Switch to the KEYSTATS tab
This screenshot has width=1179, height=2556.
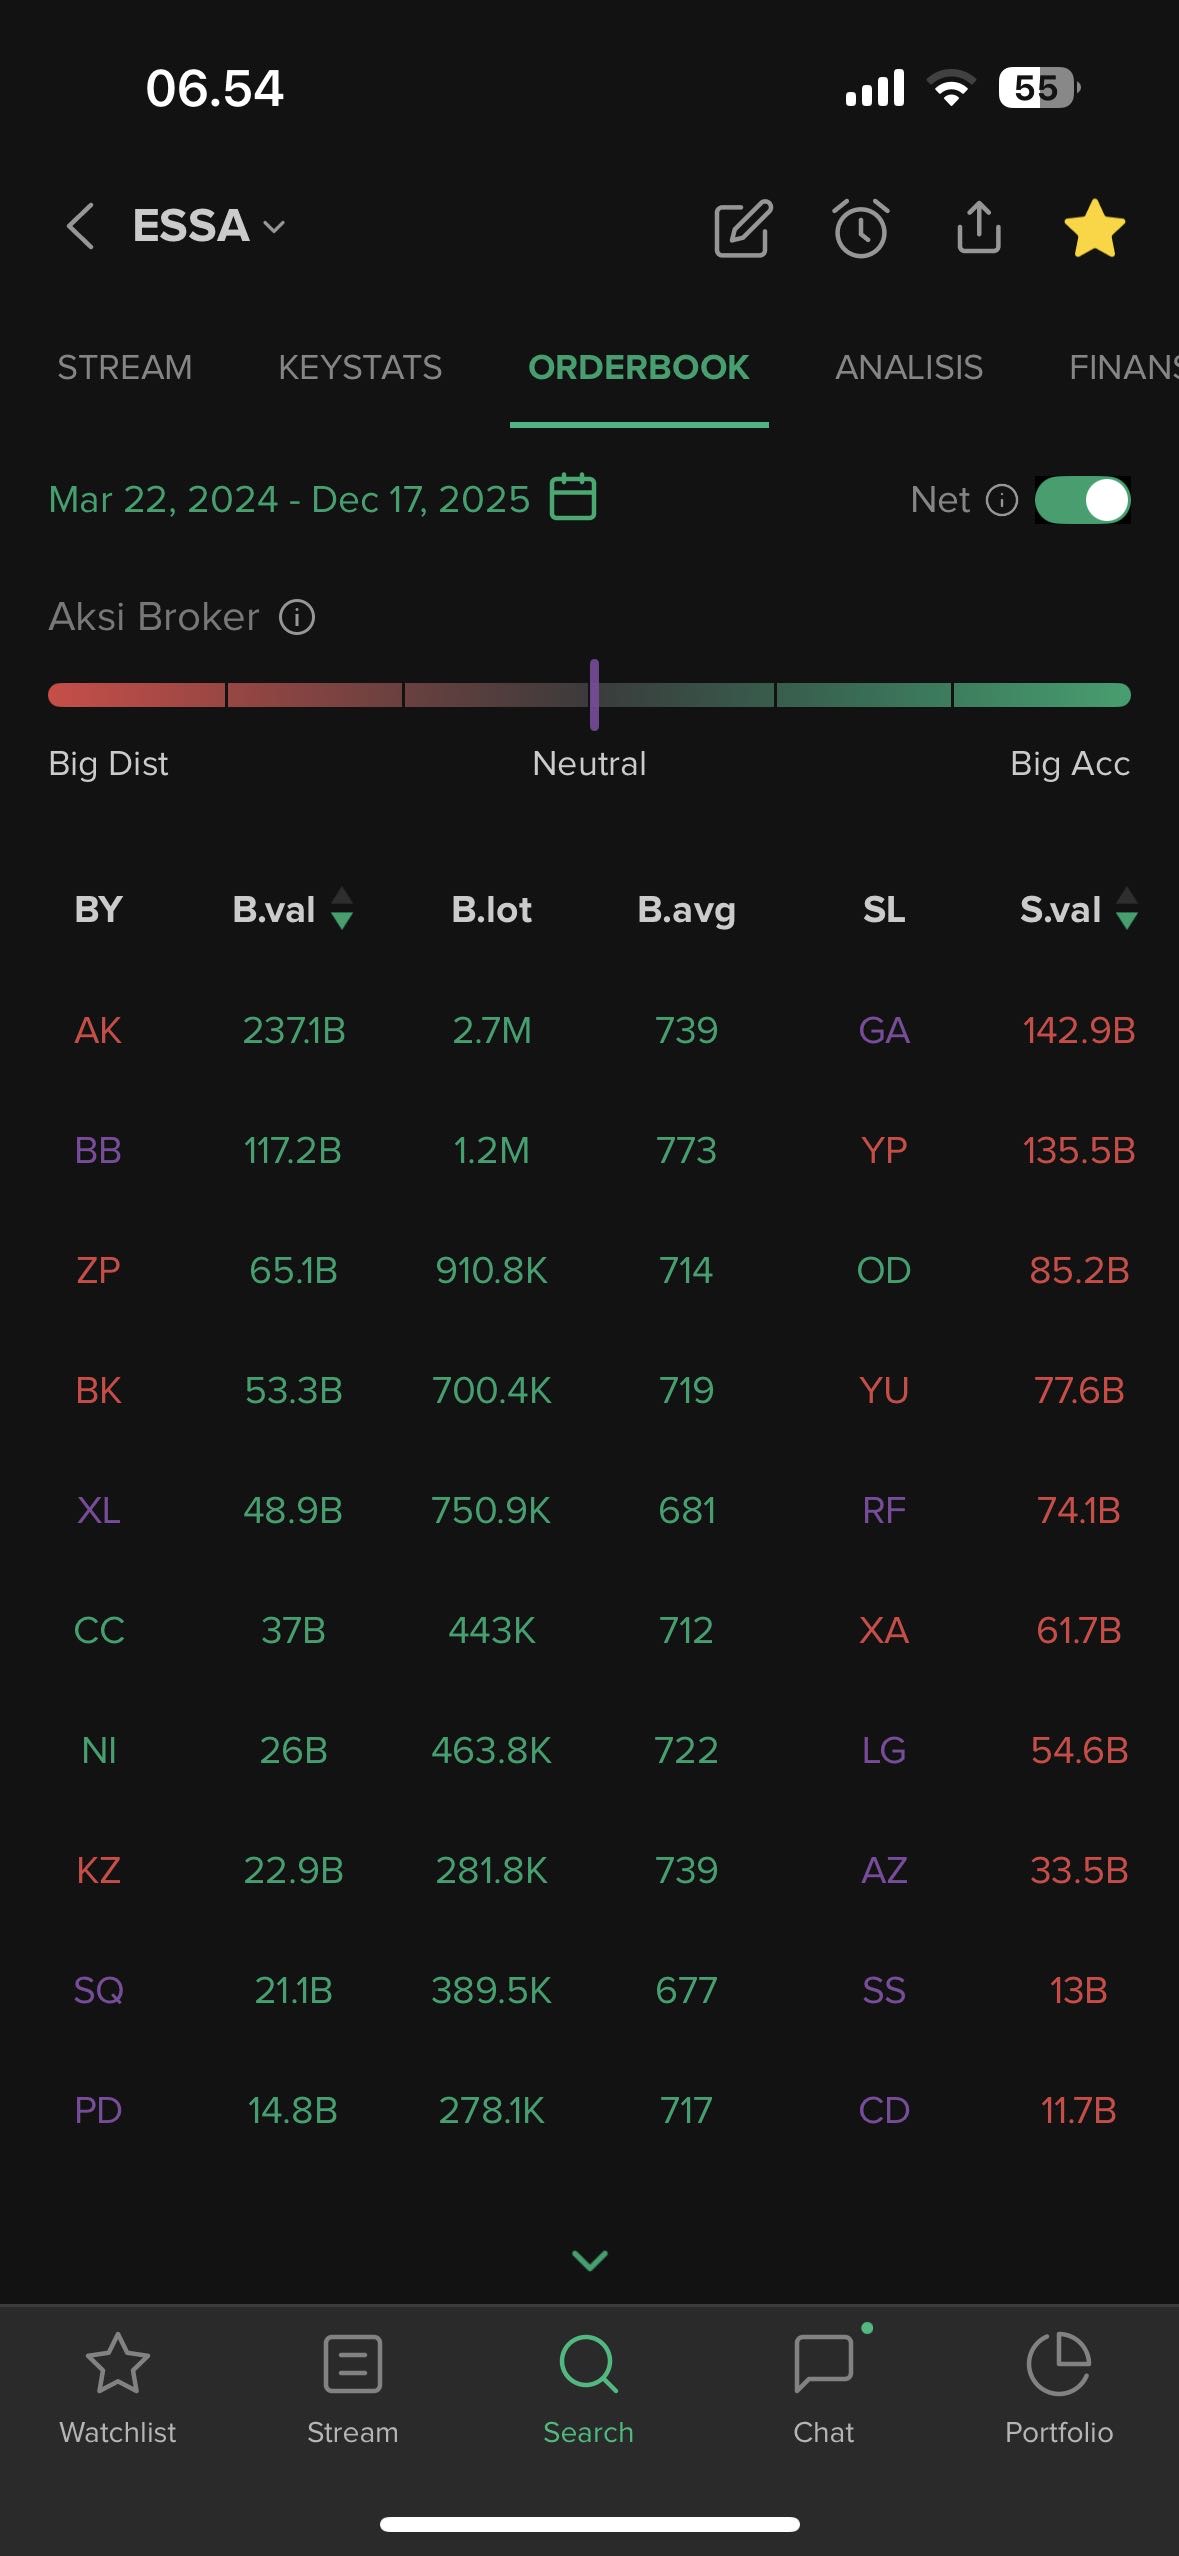point(360,368)
